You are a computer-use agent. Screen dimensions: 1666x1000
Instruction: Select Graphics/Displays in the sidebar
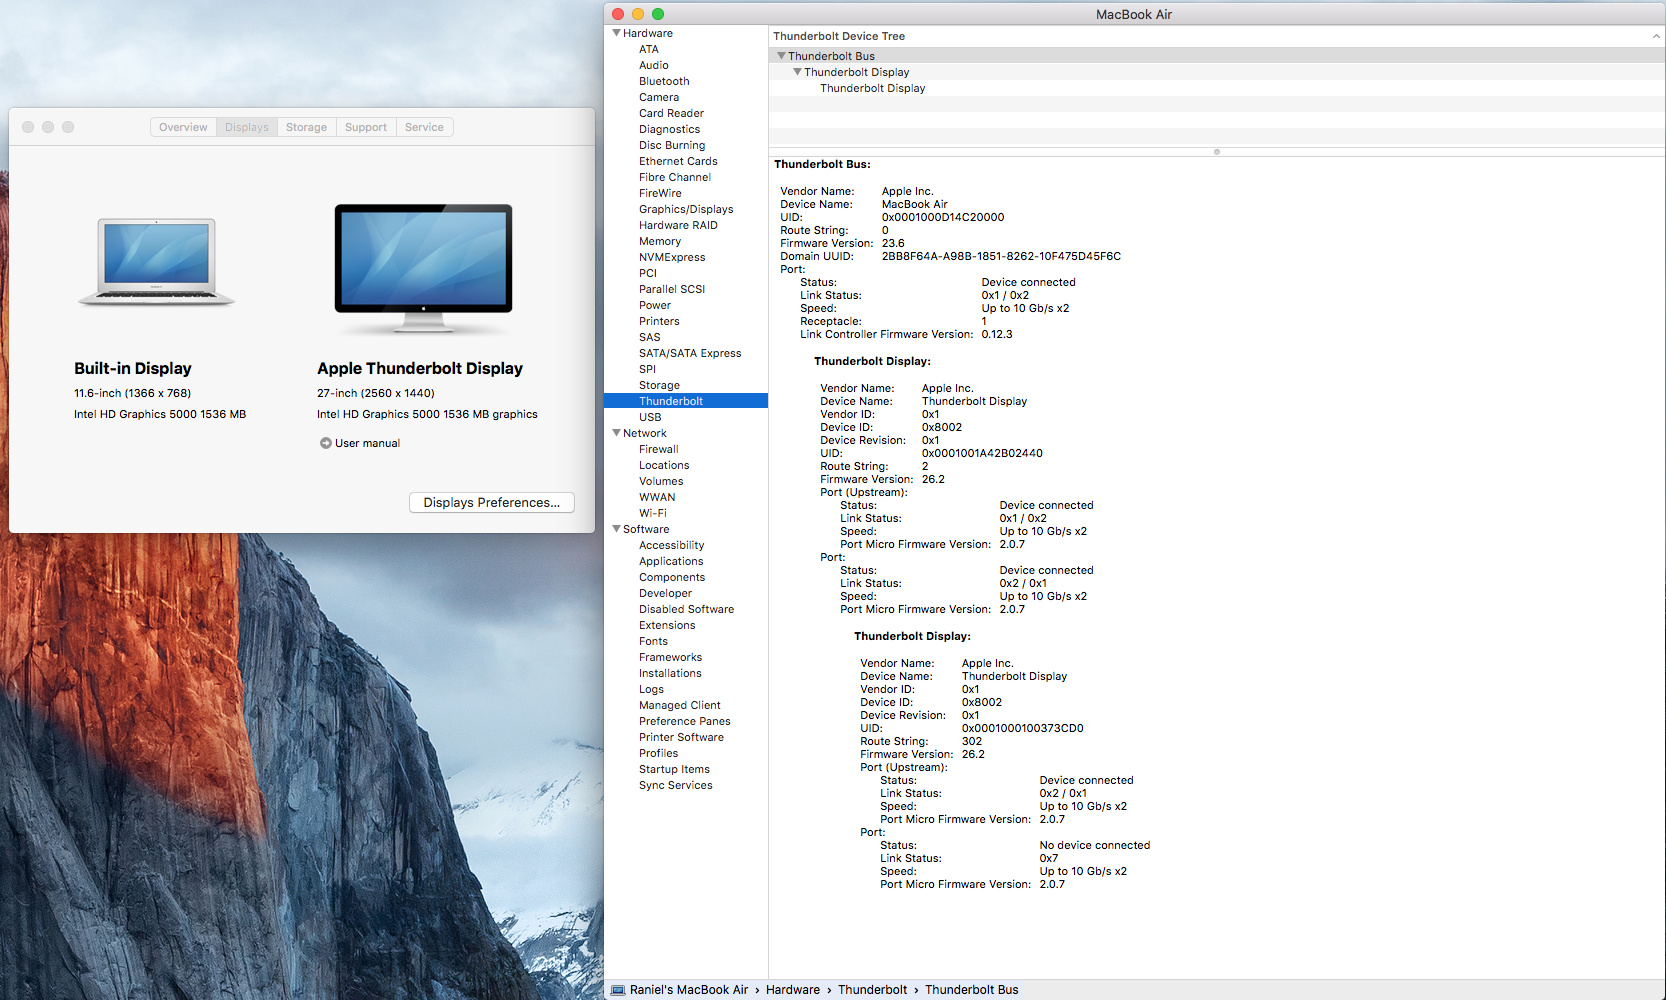pyautogui.click(x=686, y=209)
